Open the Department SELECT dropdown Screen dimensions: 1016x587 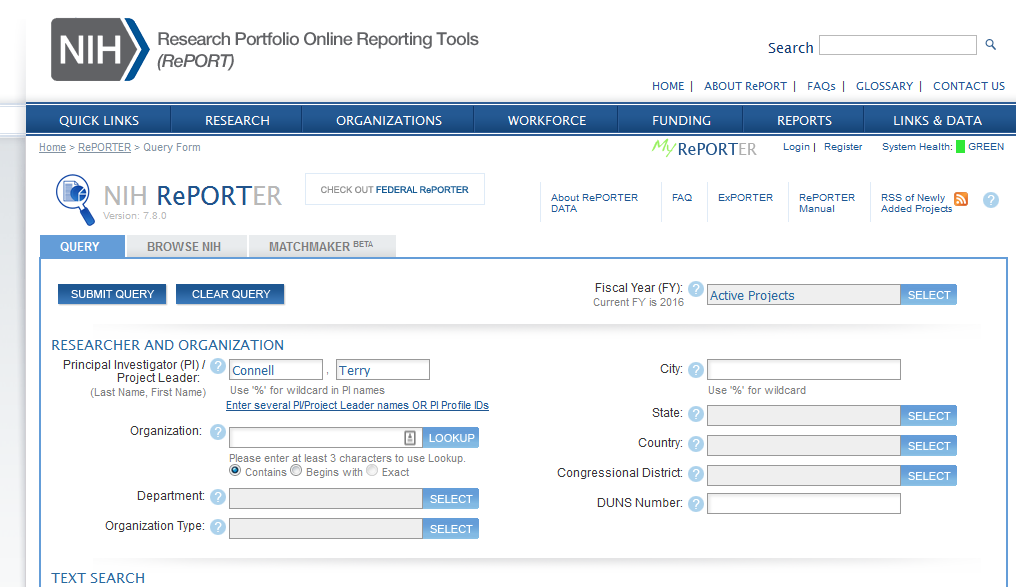450,499
